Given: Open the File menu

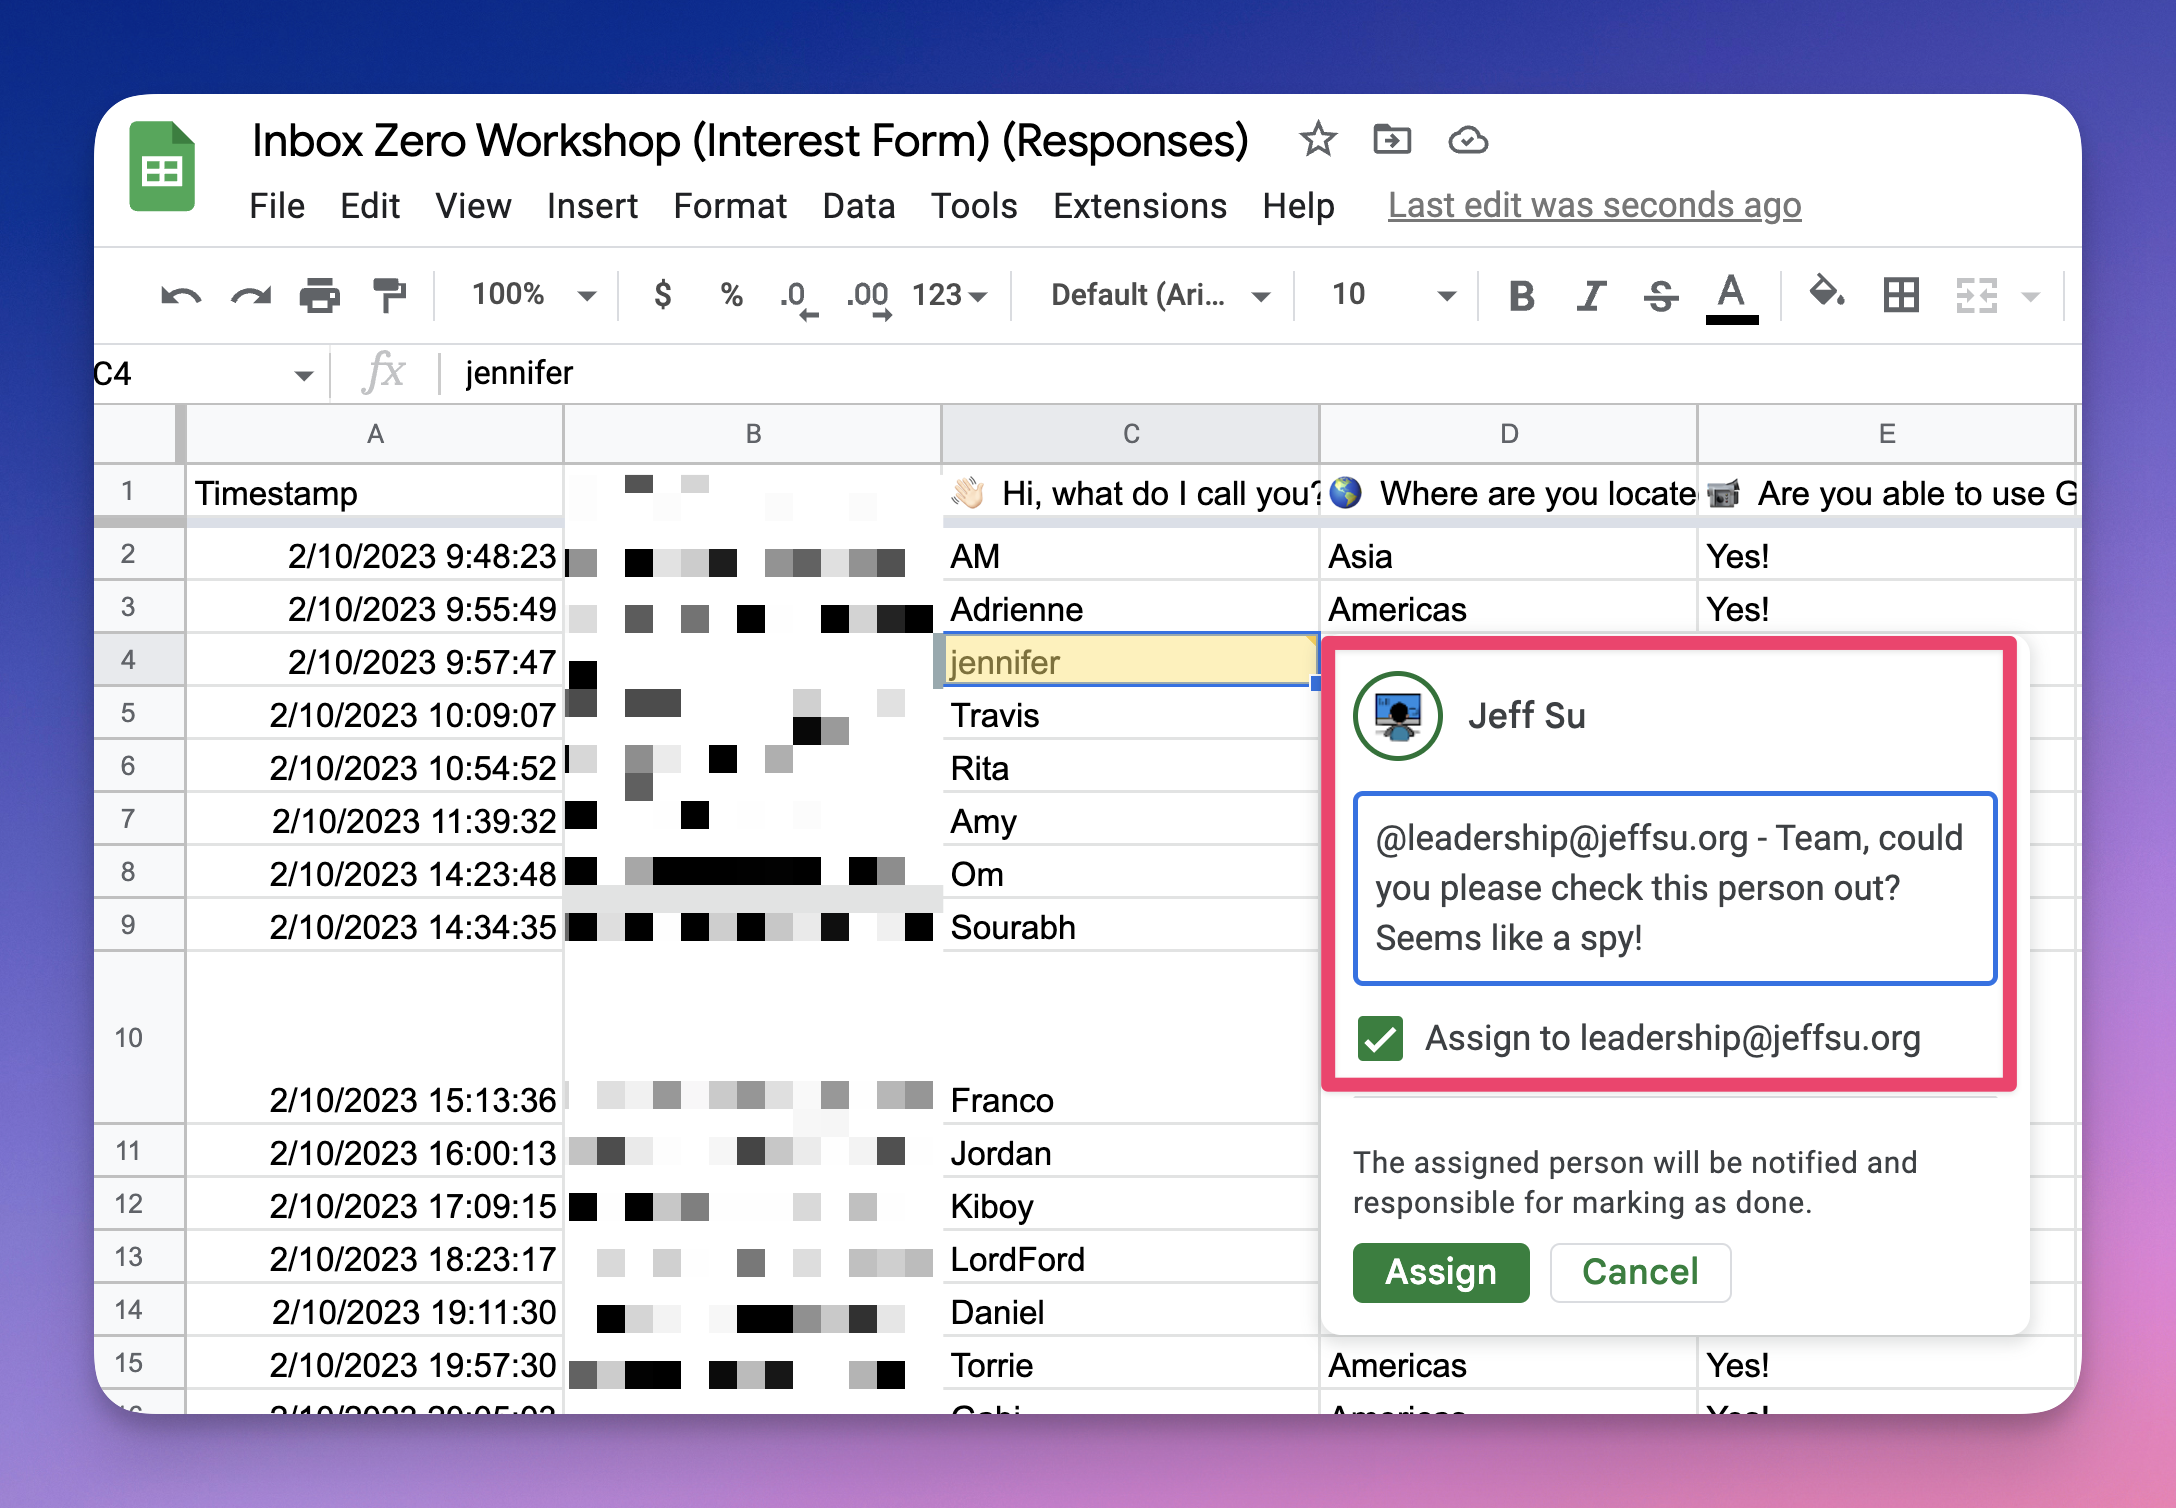Looking at the screenshot, I should 277,206.
